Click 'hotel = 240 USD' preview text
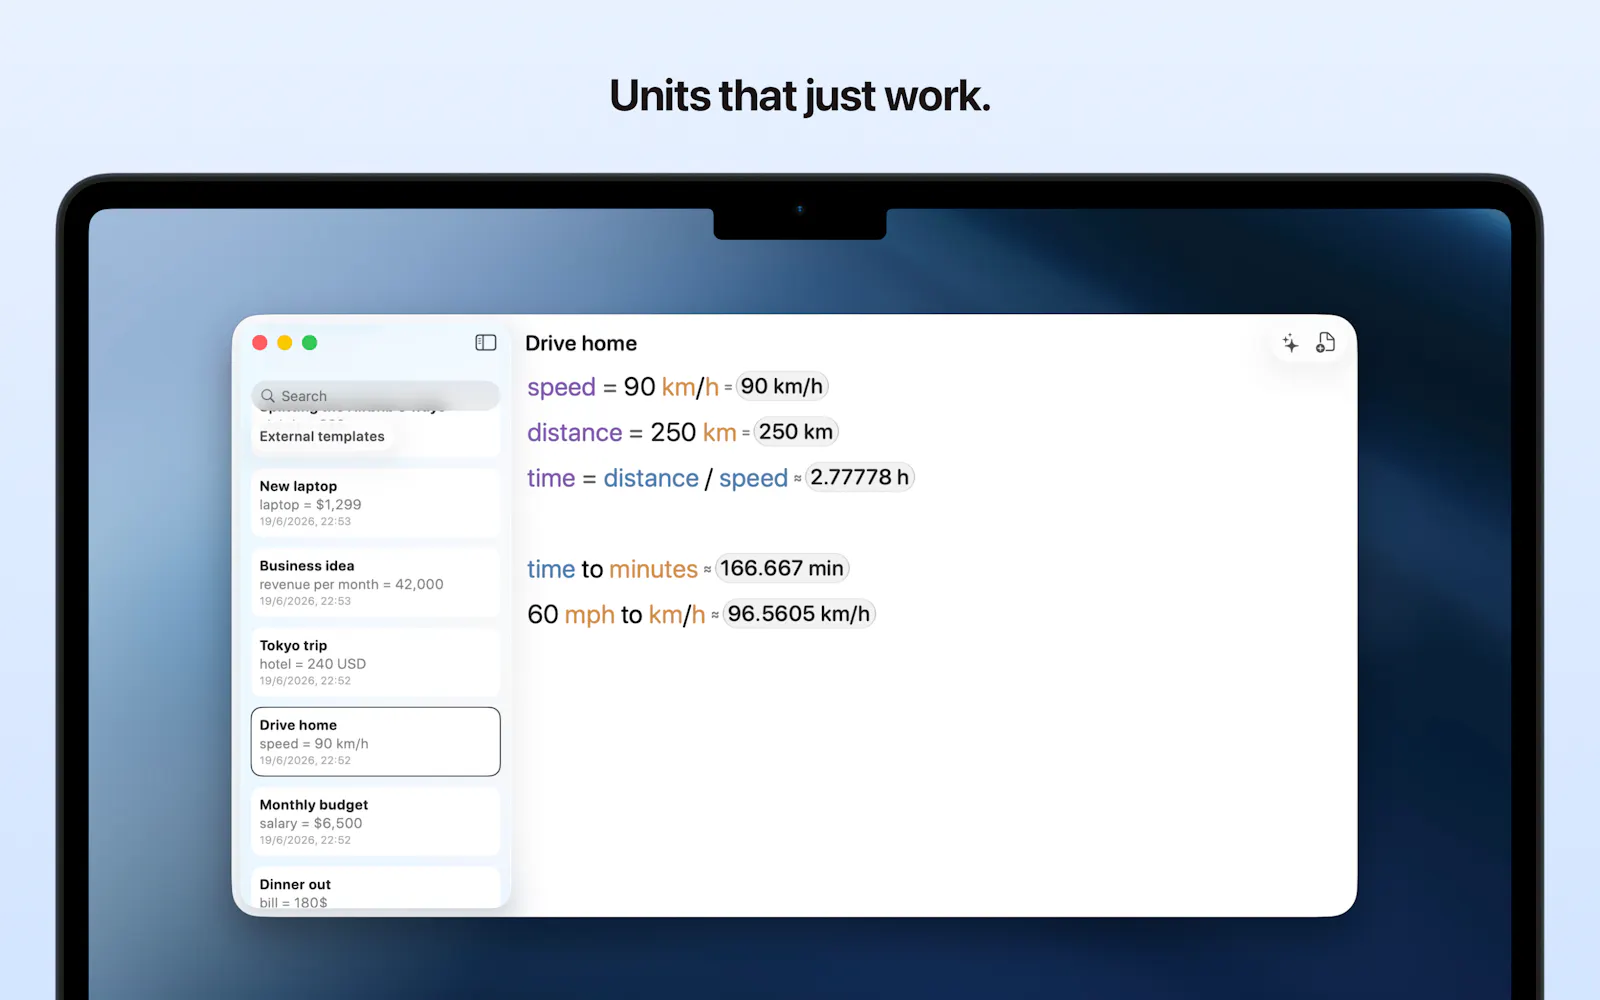 coord(313,664)
